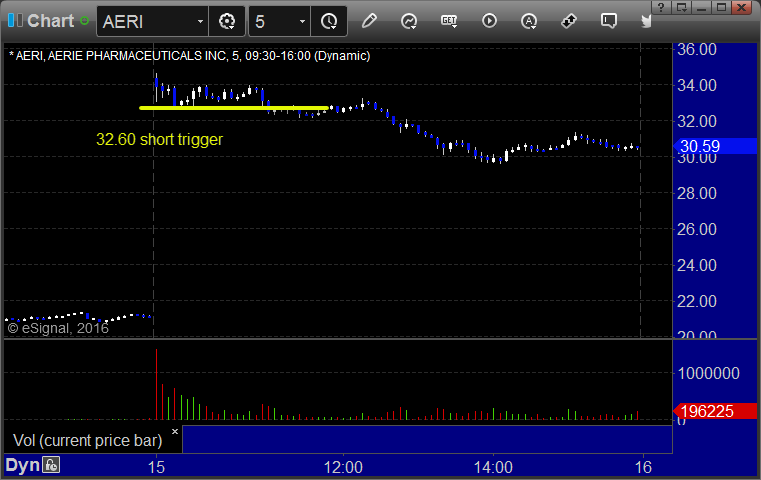The height and width of the screenshot is (480, 761).
Task: Click the 14:00 time axis label
Action: pyautogui.click(x=493, y=467)
